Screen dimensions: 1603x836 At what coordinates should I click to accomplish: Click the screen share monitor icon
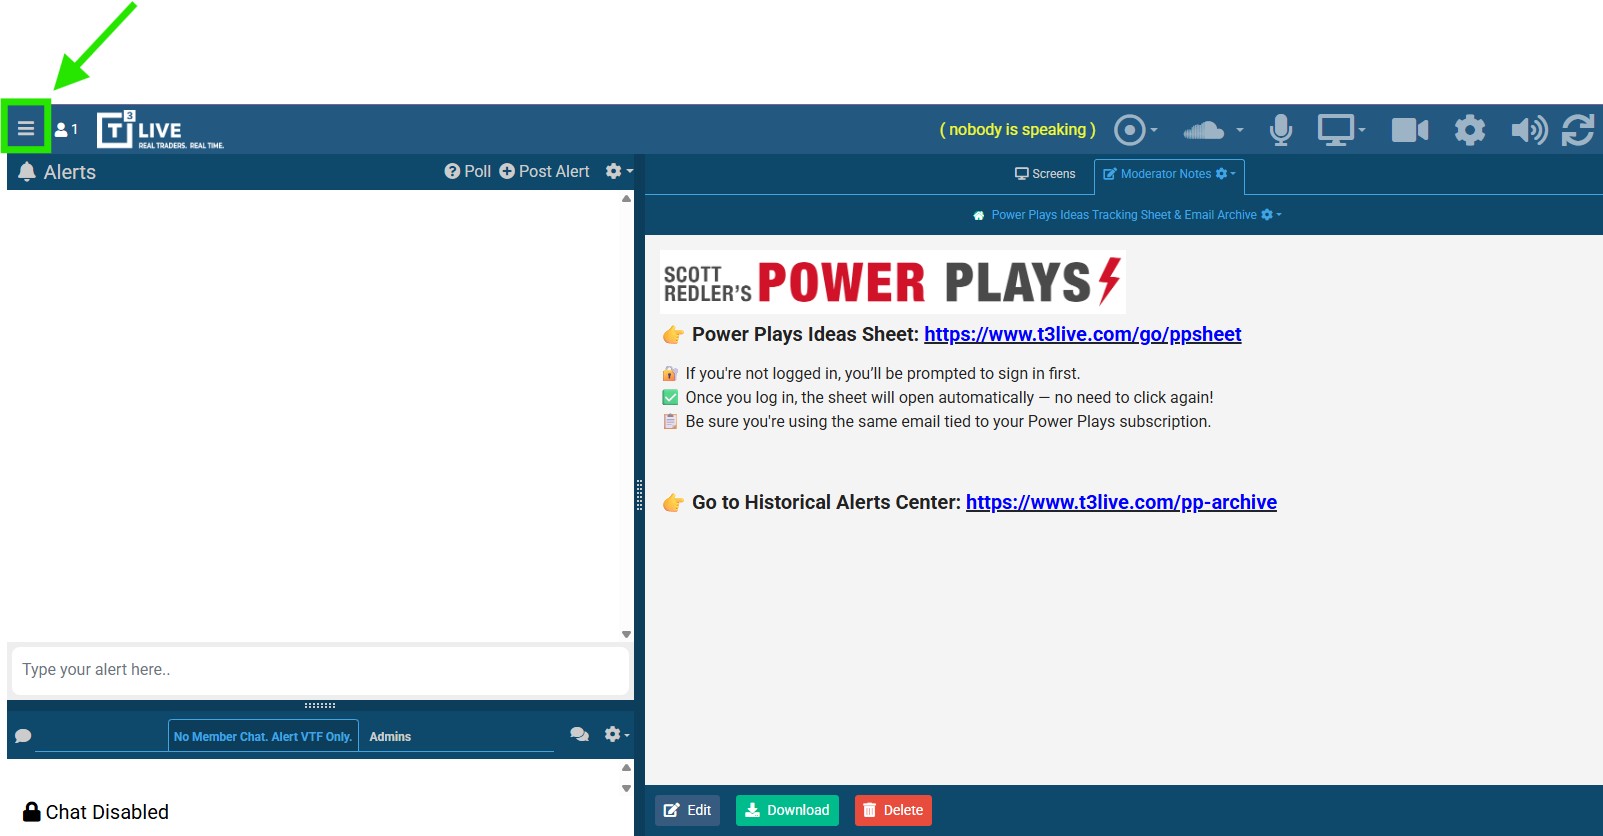(1335, 130)
